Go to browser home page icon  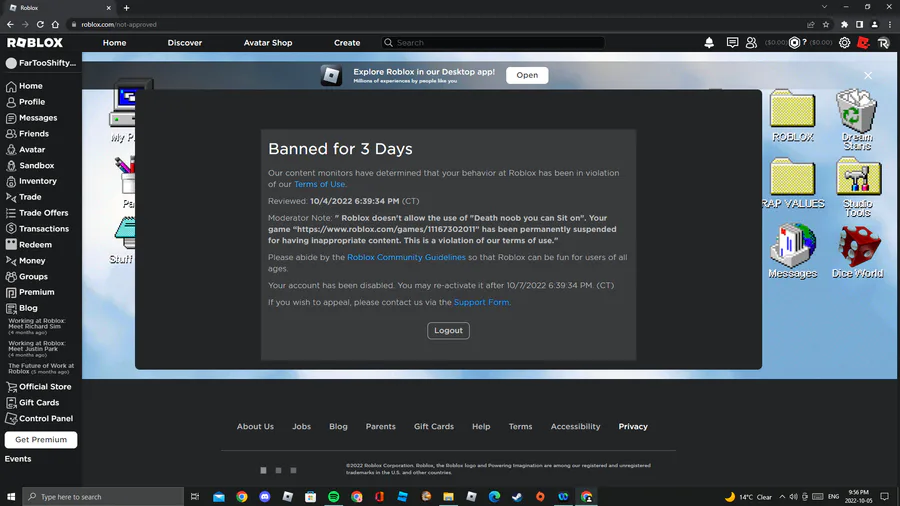[x=55, y=24]
